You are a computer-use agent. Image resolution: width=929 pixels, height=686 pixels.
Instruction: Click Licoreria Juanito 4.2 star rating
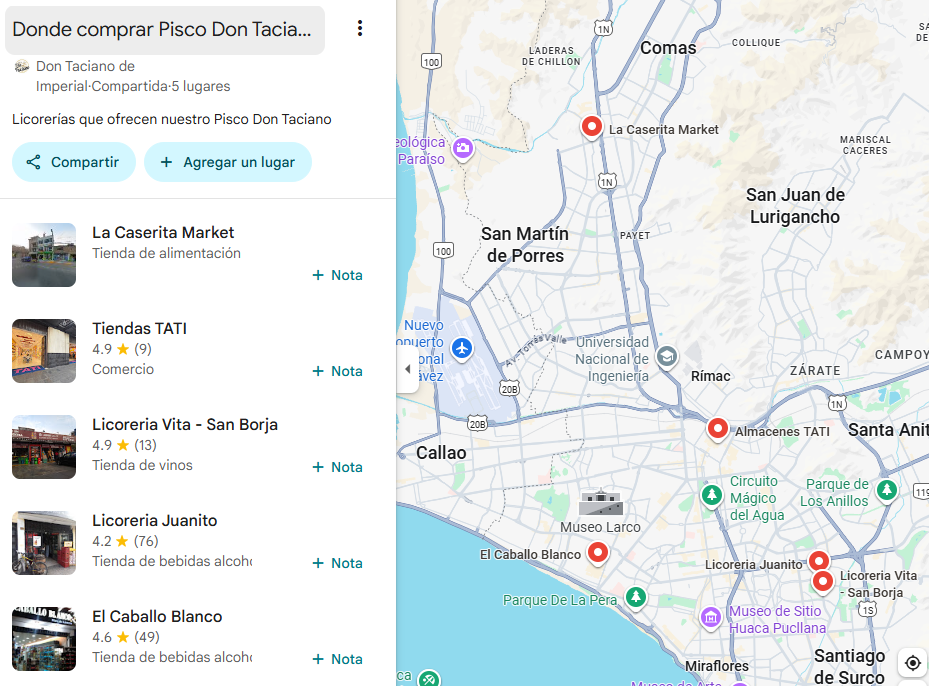click(x=125, y=541)
